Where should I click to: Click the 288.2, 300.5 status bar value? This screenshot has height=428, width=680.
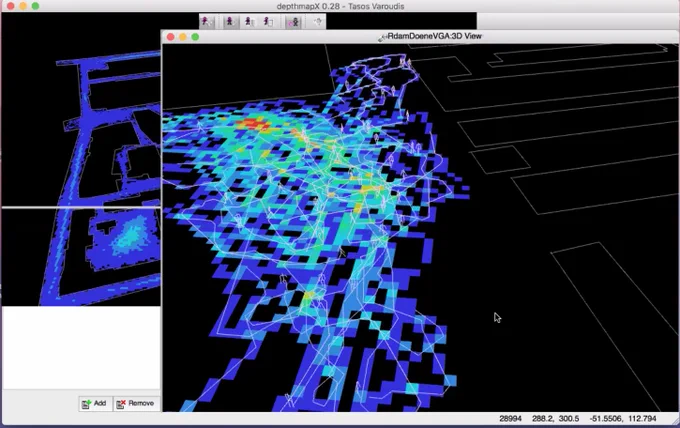pyautogui.click(x=556, y=419)
